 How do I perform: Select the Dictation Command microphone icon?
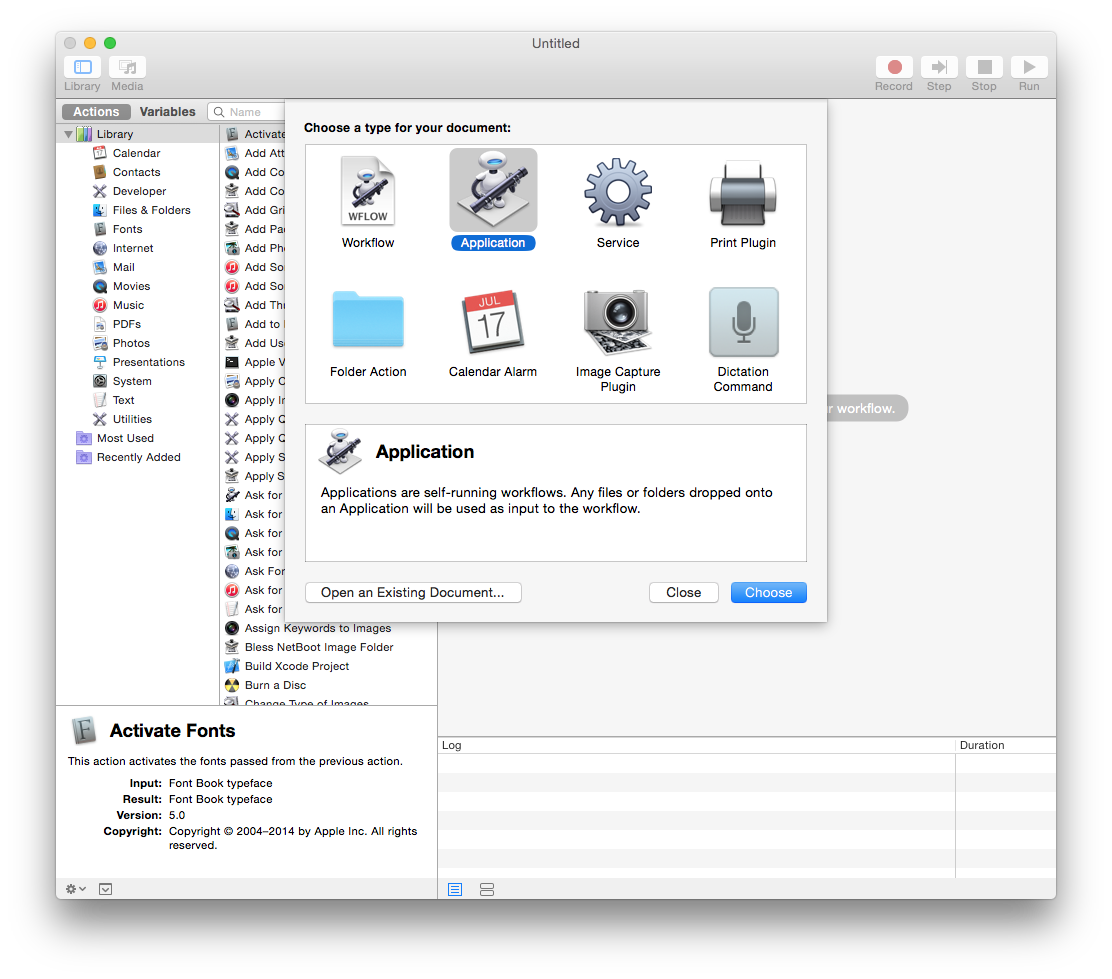[743, 321]
